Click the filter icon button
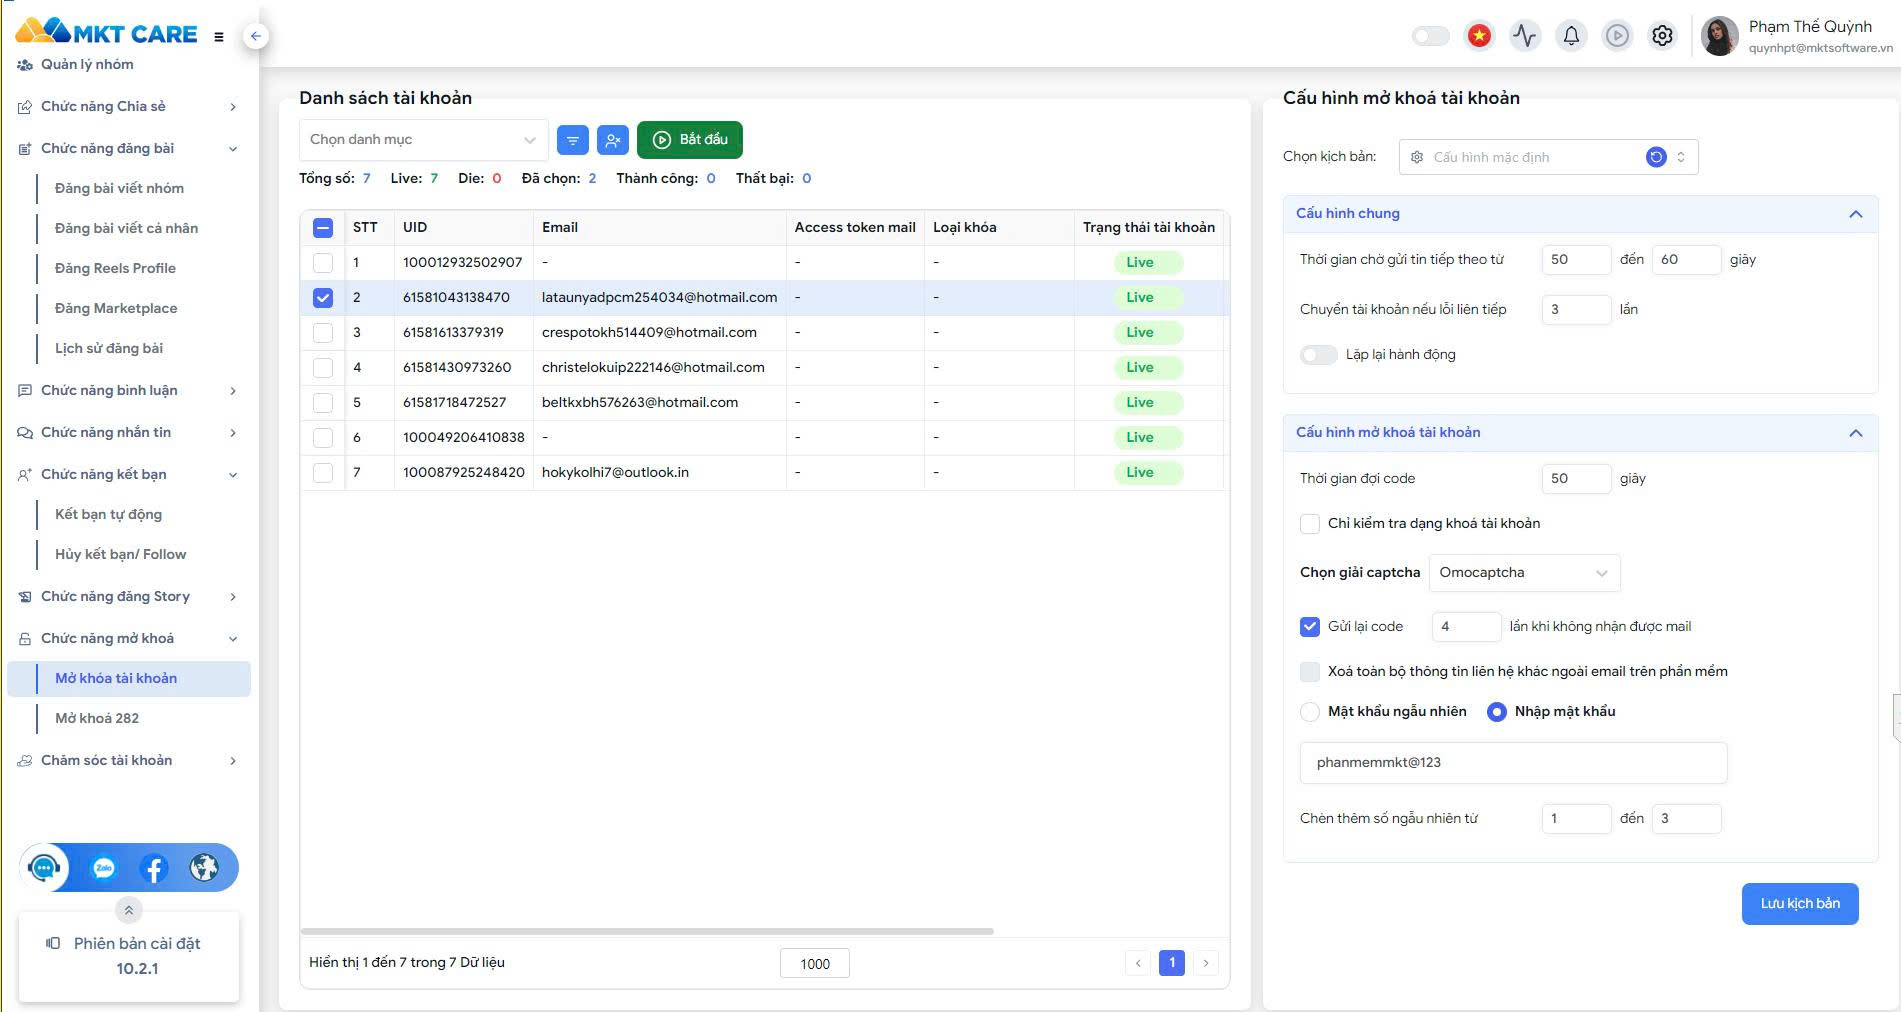 point(573,140)
